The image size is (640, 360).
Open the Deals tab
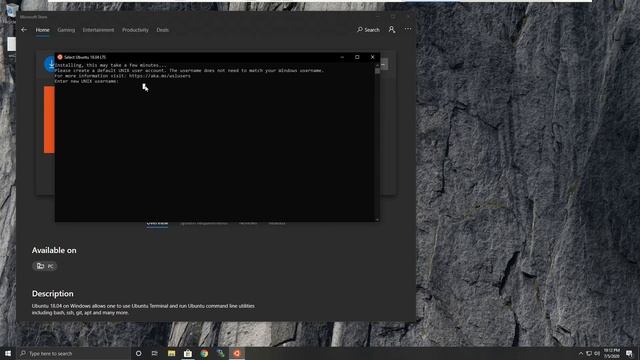pyautogui.click(x=162, y=30)
